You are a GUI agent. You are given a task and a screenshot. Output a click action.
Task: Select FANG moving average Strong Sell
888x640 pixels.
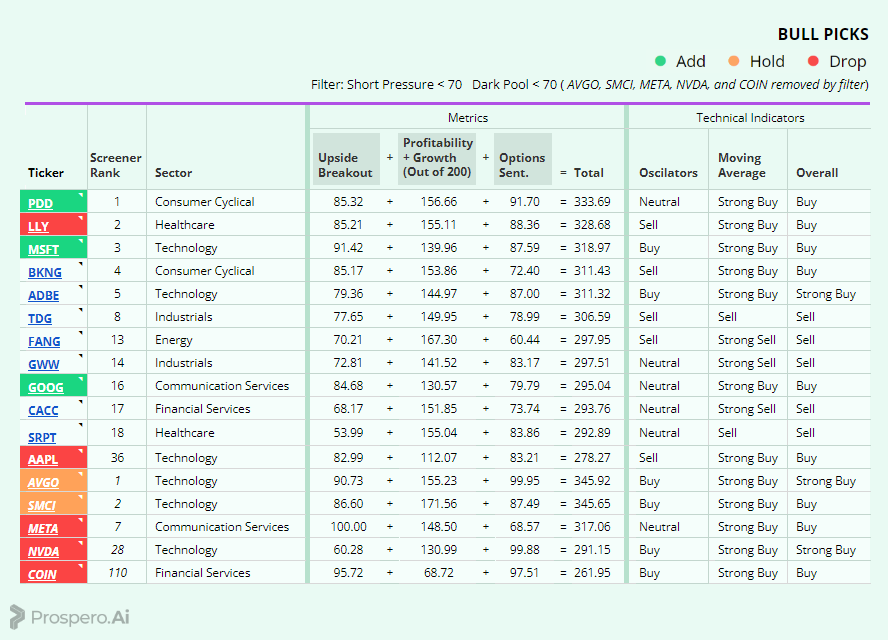(746, 340)
